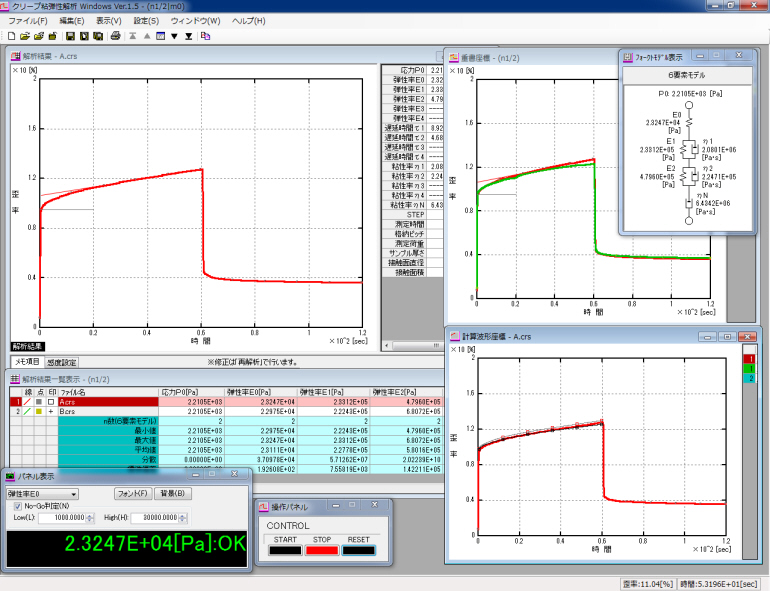The image size is (770, 591).
Task: Click the フォント(F) button
Action: click(132, 493)
